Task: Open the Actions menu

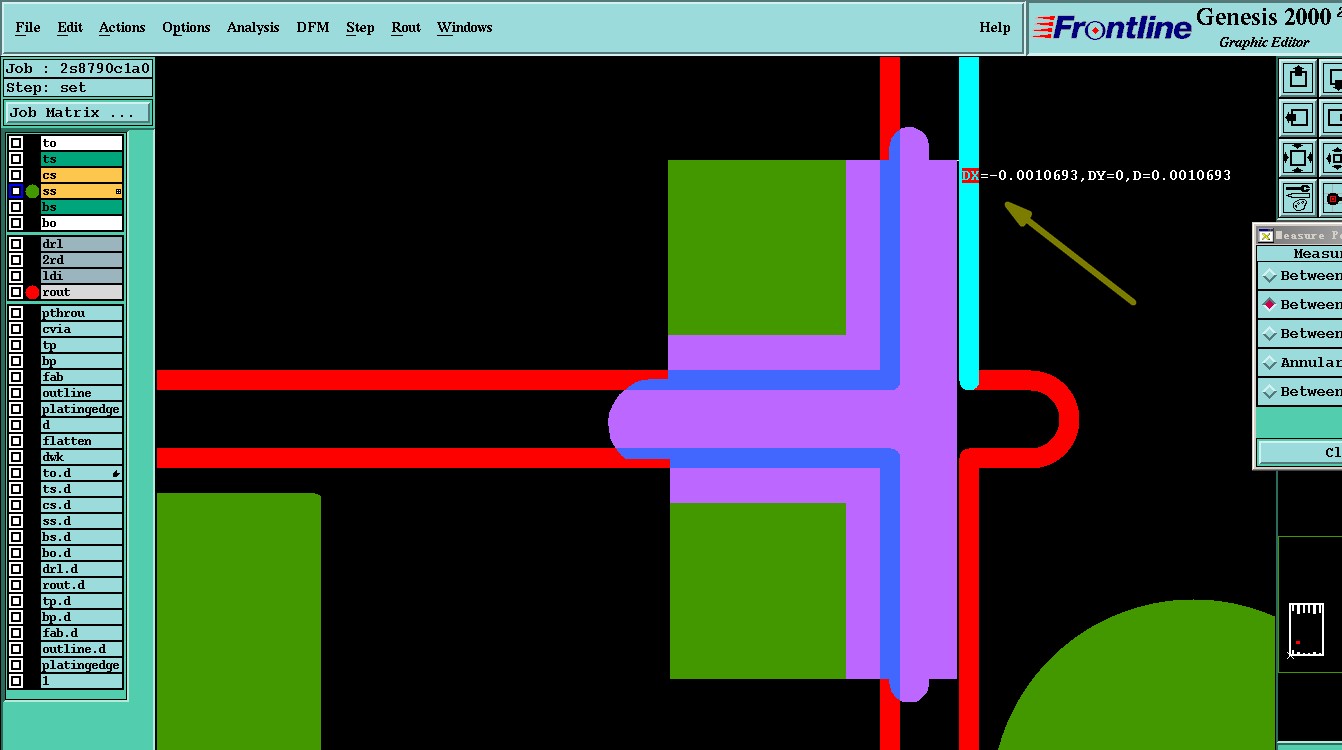Action: point(122,27)
